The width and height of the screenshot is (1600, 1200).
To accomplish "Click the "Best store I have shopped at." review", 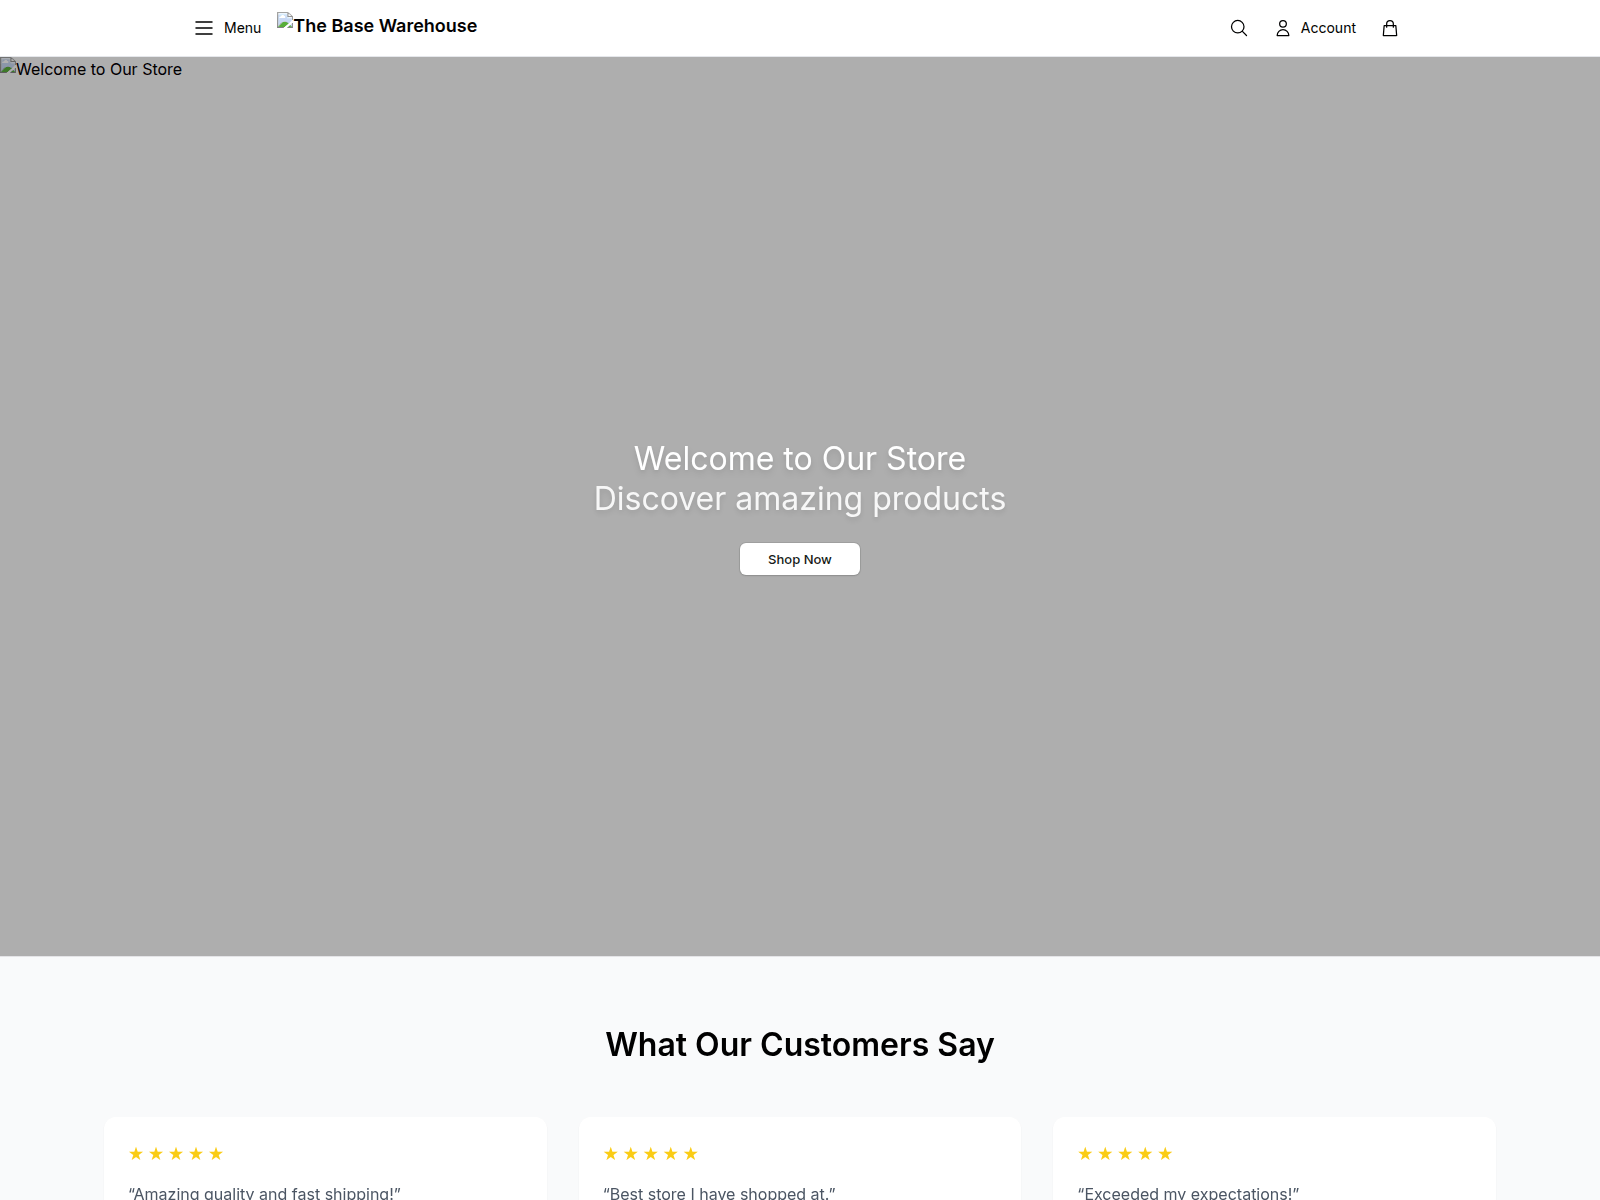I will (719, 1192).
